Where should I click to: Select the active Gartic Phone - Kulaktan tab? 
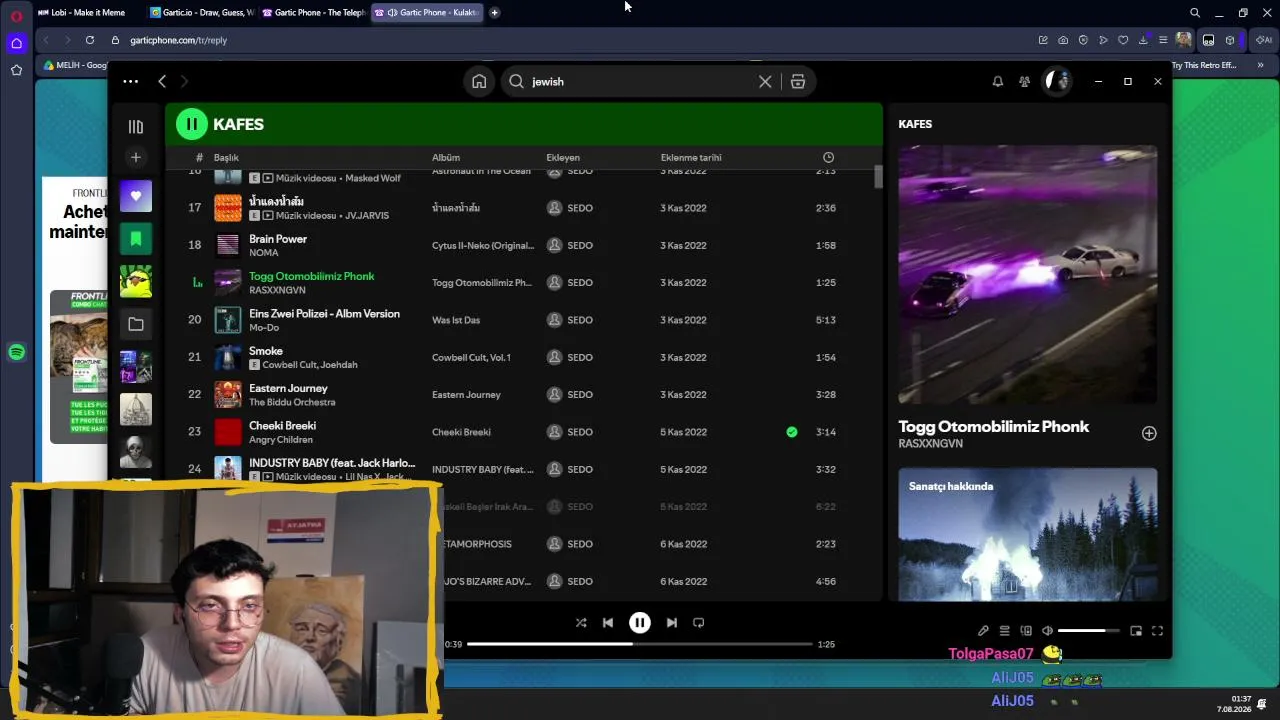click(x=426, y=12)
